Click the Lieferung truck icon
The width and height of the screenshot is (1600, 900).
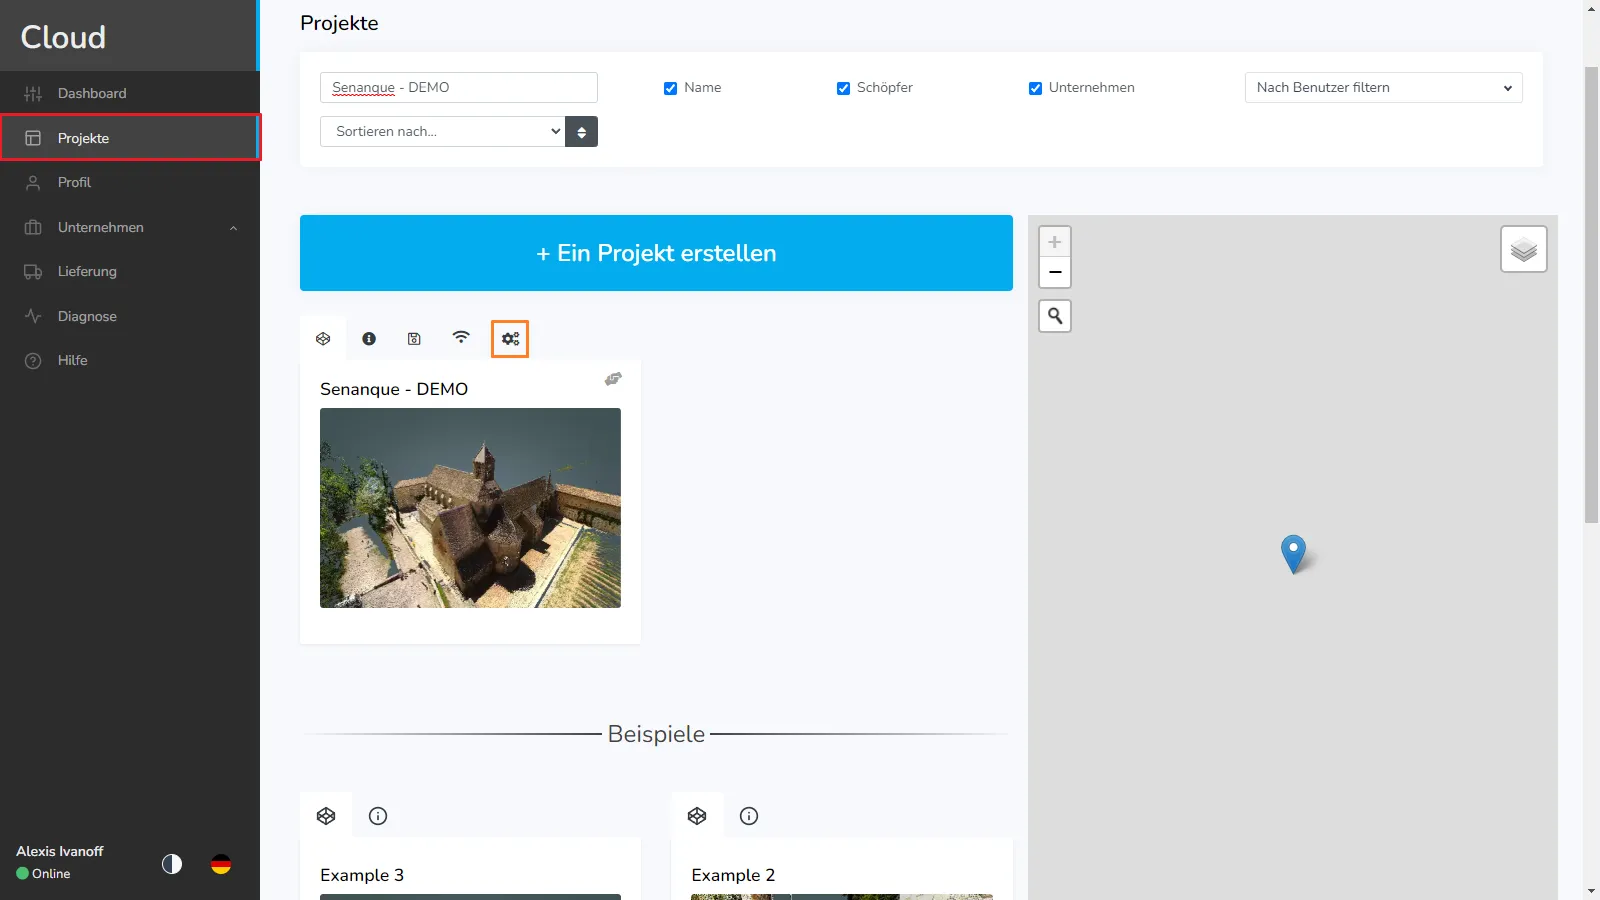[x=33, y=271]
